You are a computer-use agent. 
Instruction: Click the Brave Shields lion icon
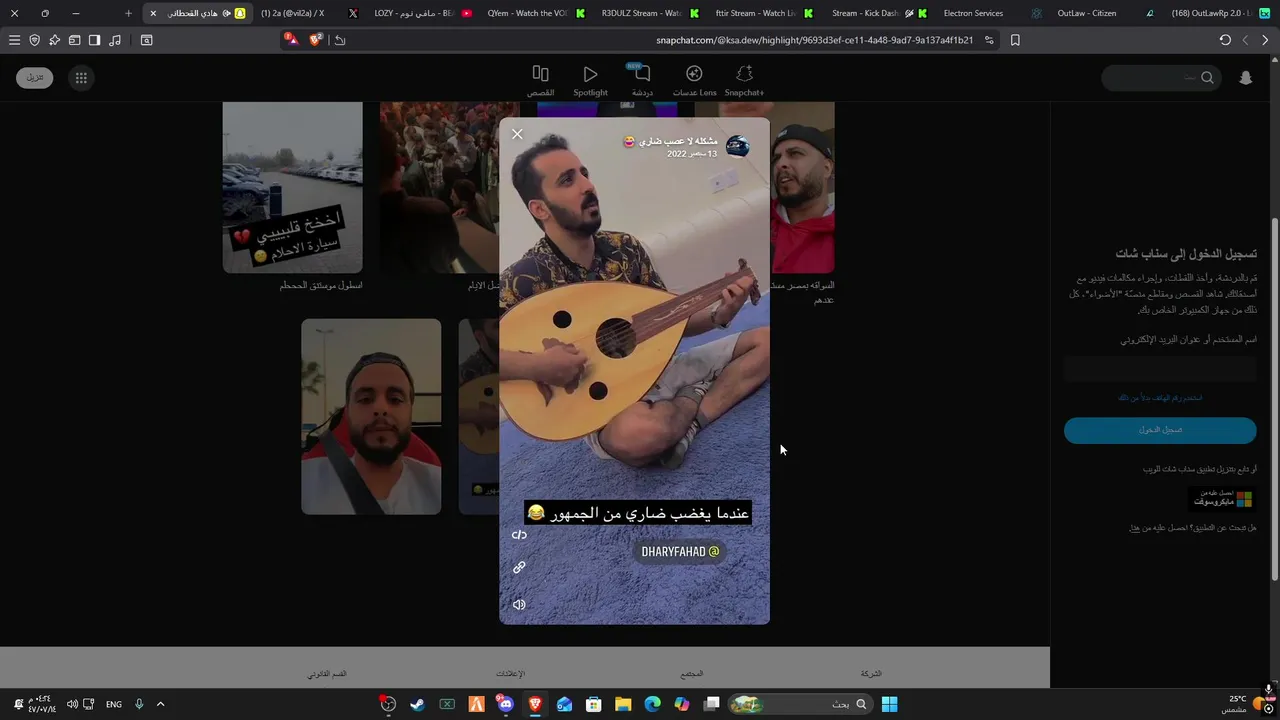pyautogui.click(x=316, y=40)
